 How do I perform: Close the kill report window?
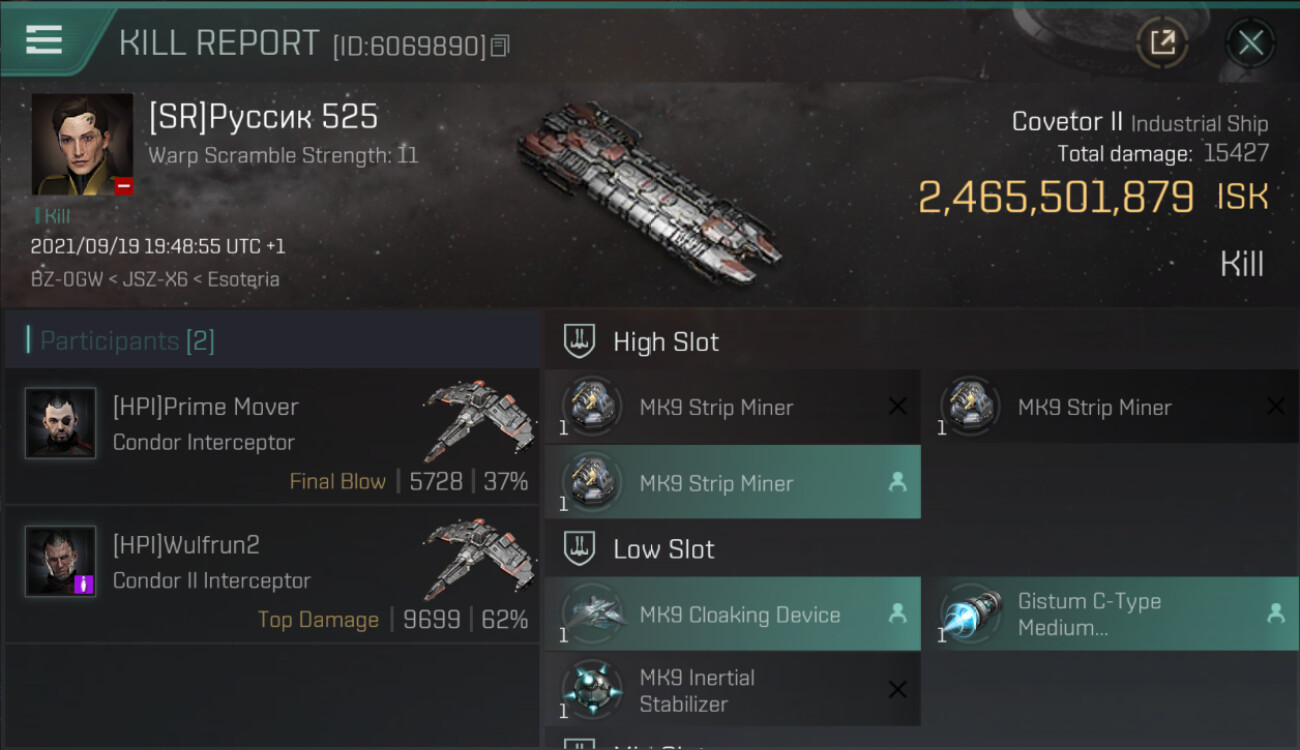1250,43
